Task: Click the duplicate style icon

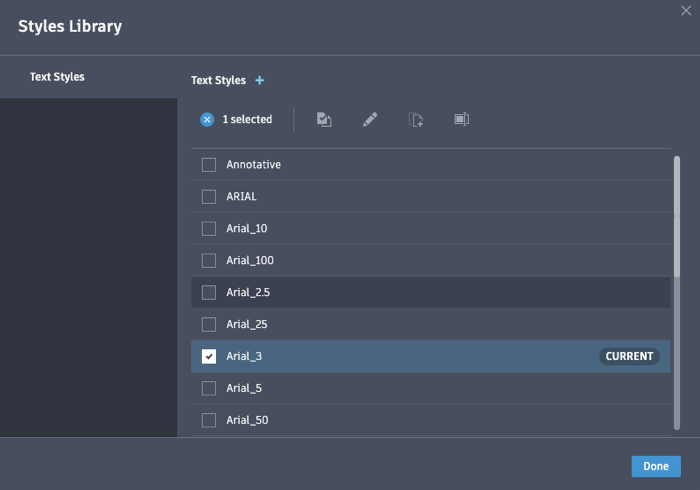Action: click(416, 119)
